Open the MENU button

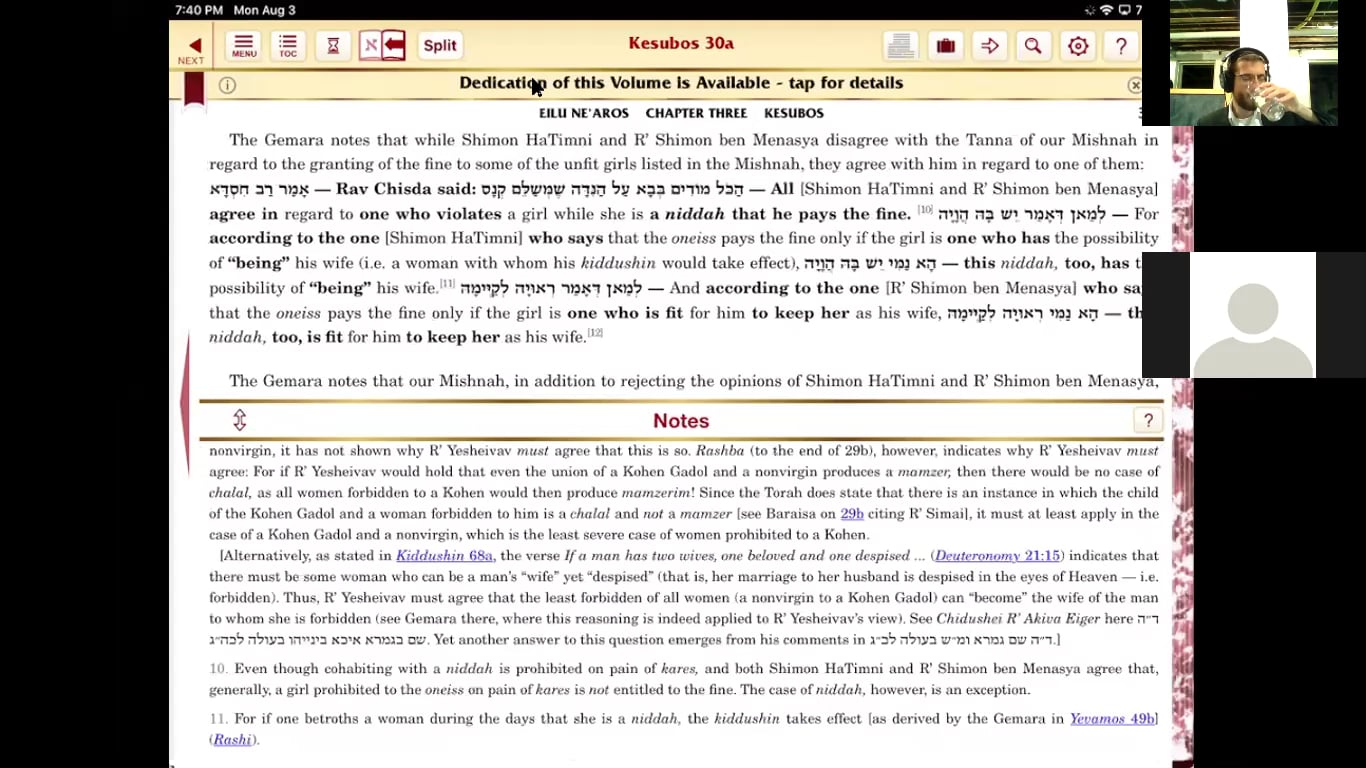coord(244,46)
